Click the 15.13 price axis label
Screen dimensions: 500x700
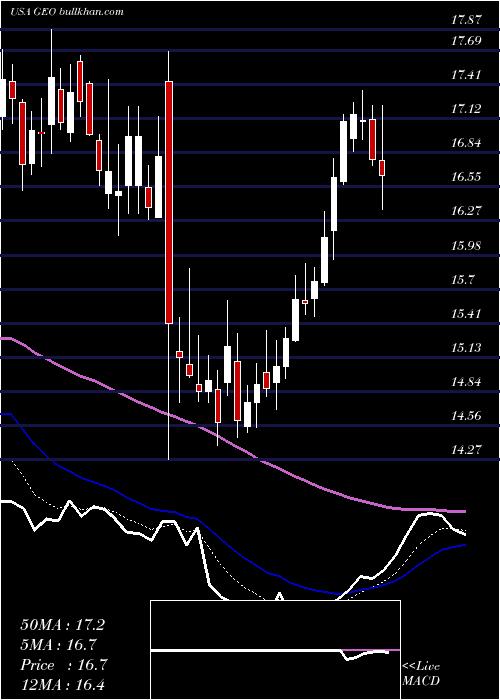pos(466,348)
